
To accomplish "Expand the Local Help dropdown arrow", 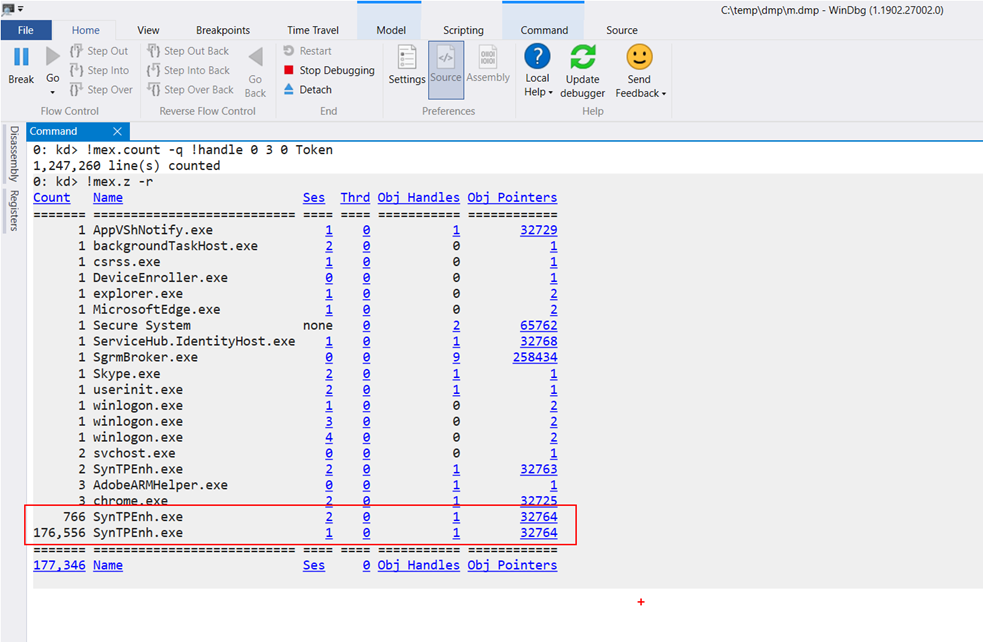I will click(x=550, y=93).
